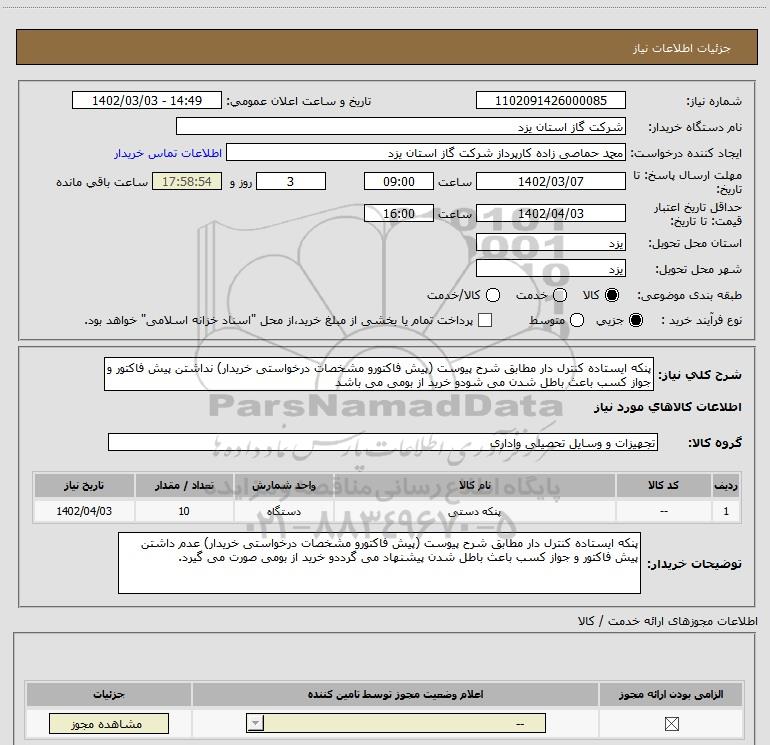Image resolution: width=770 pixels, height=745 pixels.
Task: Expand the license status dropdown arrow
Action: 255,723
